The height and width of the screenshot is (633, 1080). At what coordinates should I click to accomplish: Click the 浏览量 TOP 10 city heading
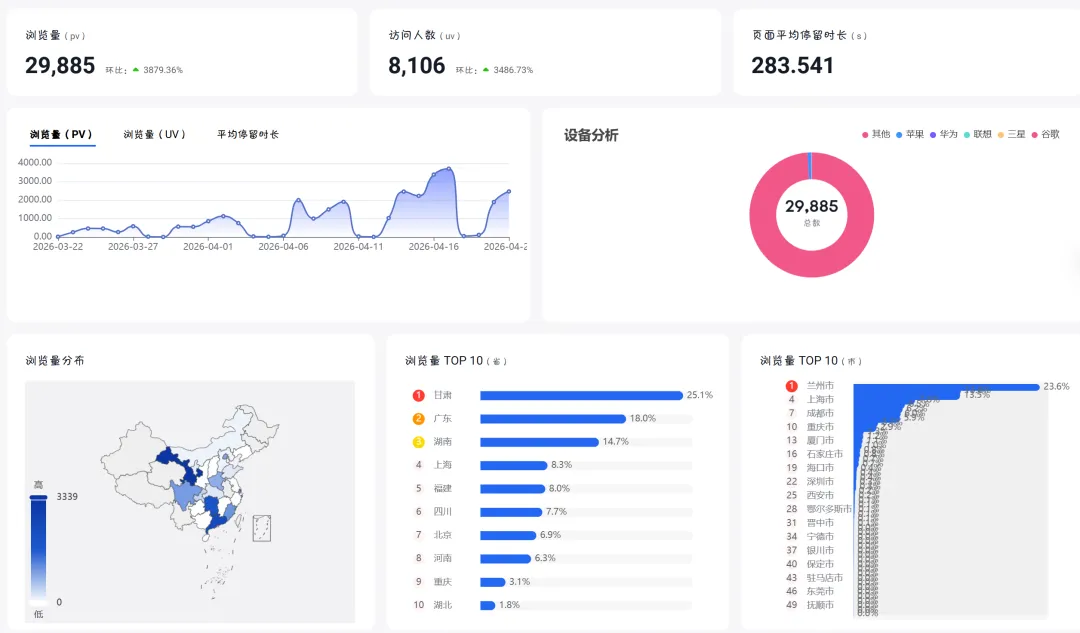pyautogui.click(x=811, y=360)
